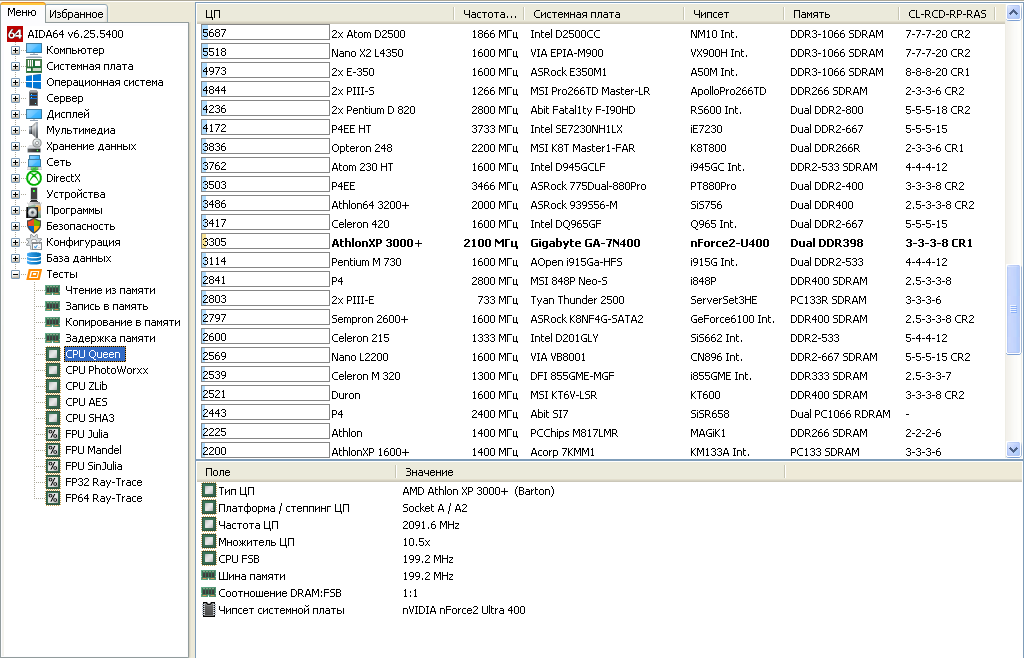This screenshot has height=658, width=1024.
Task: Click the Системная плата motherboard icon
Action: coord(34,66)
